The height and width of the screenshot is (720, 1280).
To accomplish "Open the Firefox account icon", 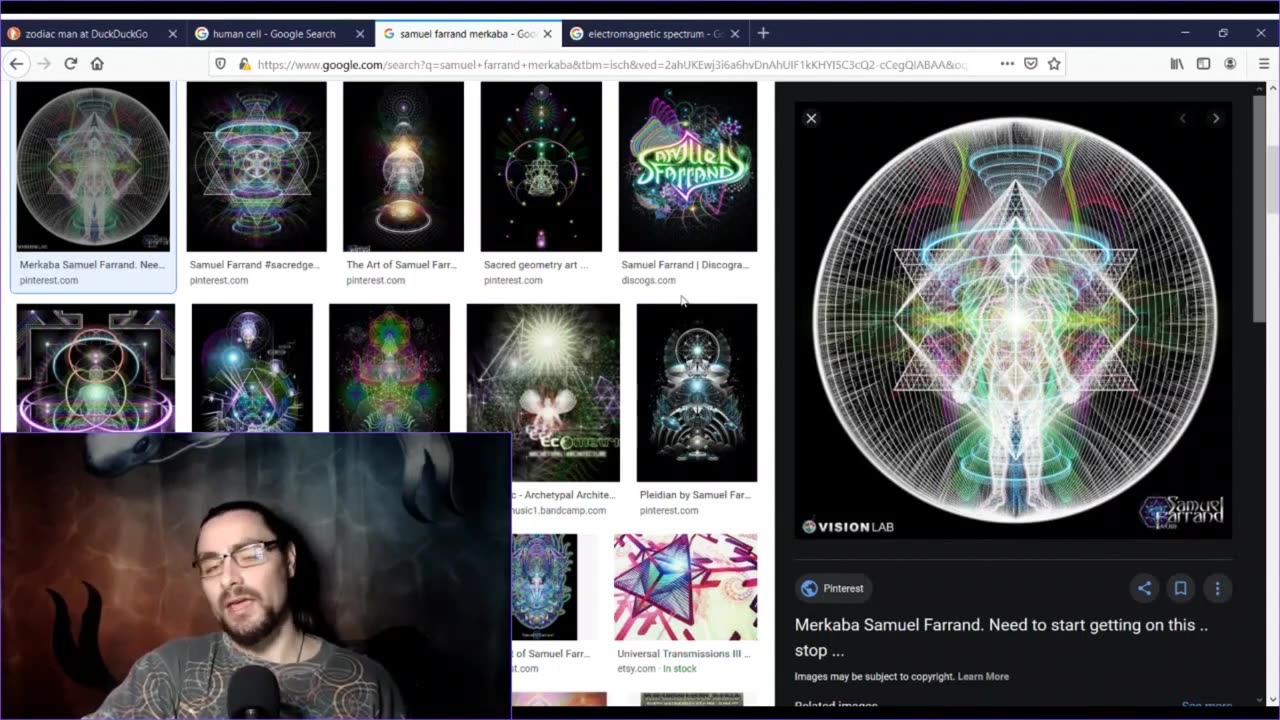I will point(1230,64).
